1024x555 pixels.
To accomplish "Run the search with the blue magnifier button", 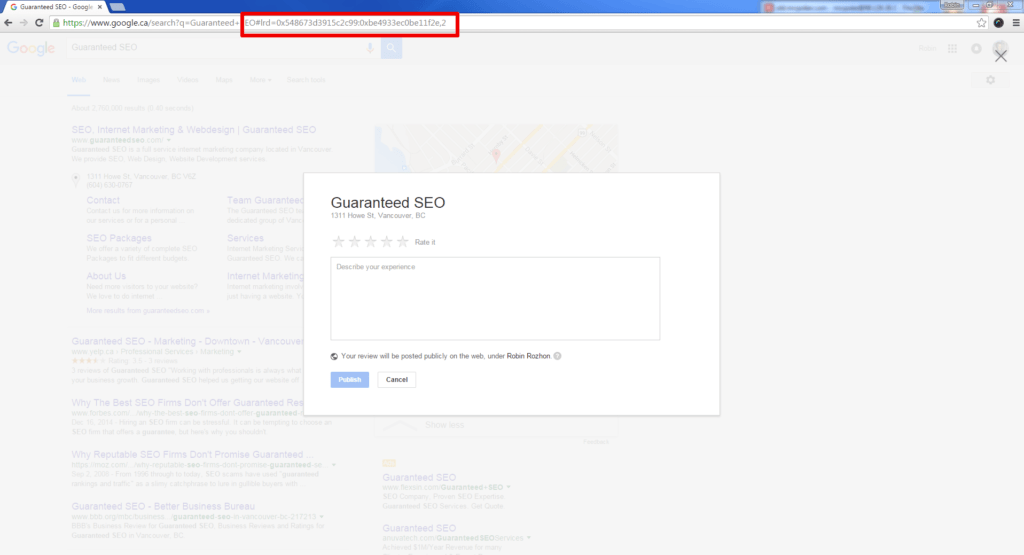I will pos(391,48).
